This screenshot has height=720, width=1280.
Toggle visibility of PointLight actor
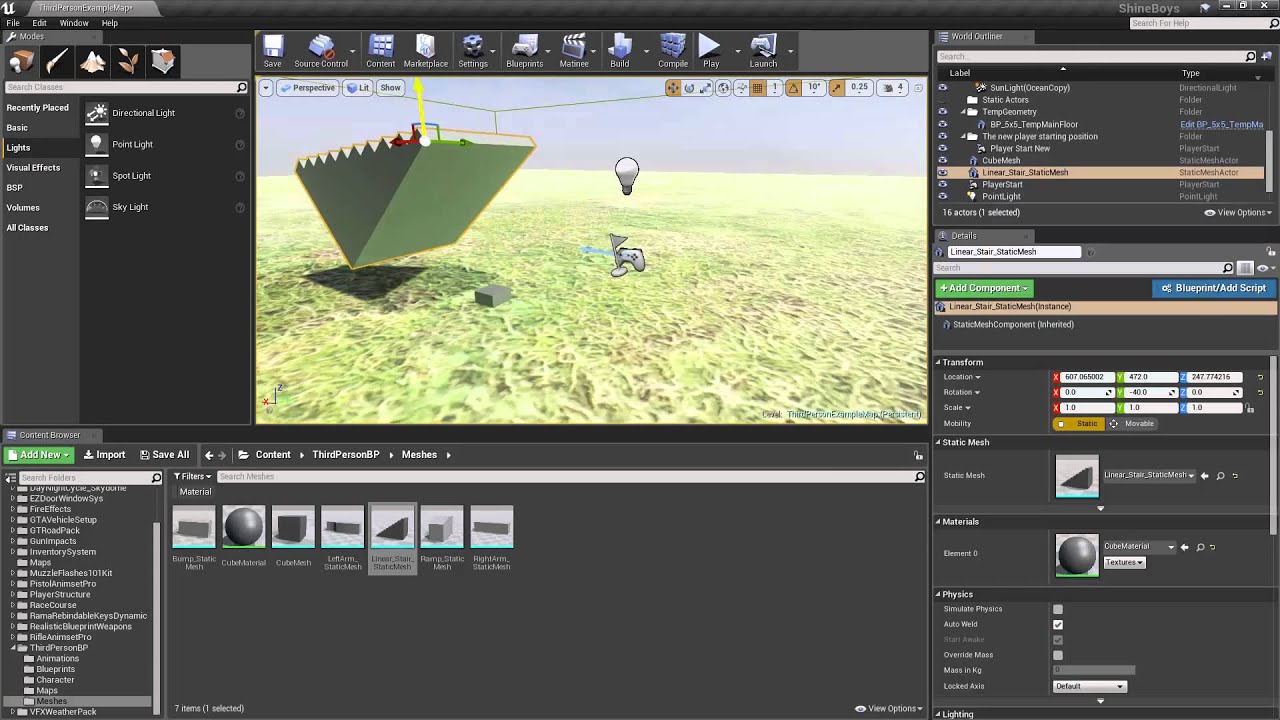coord(942,196)
